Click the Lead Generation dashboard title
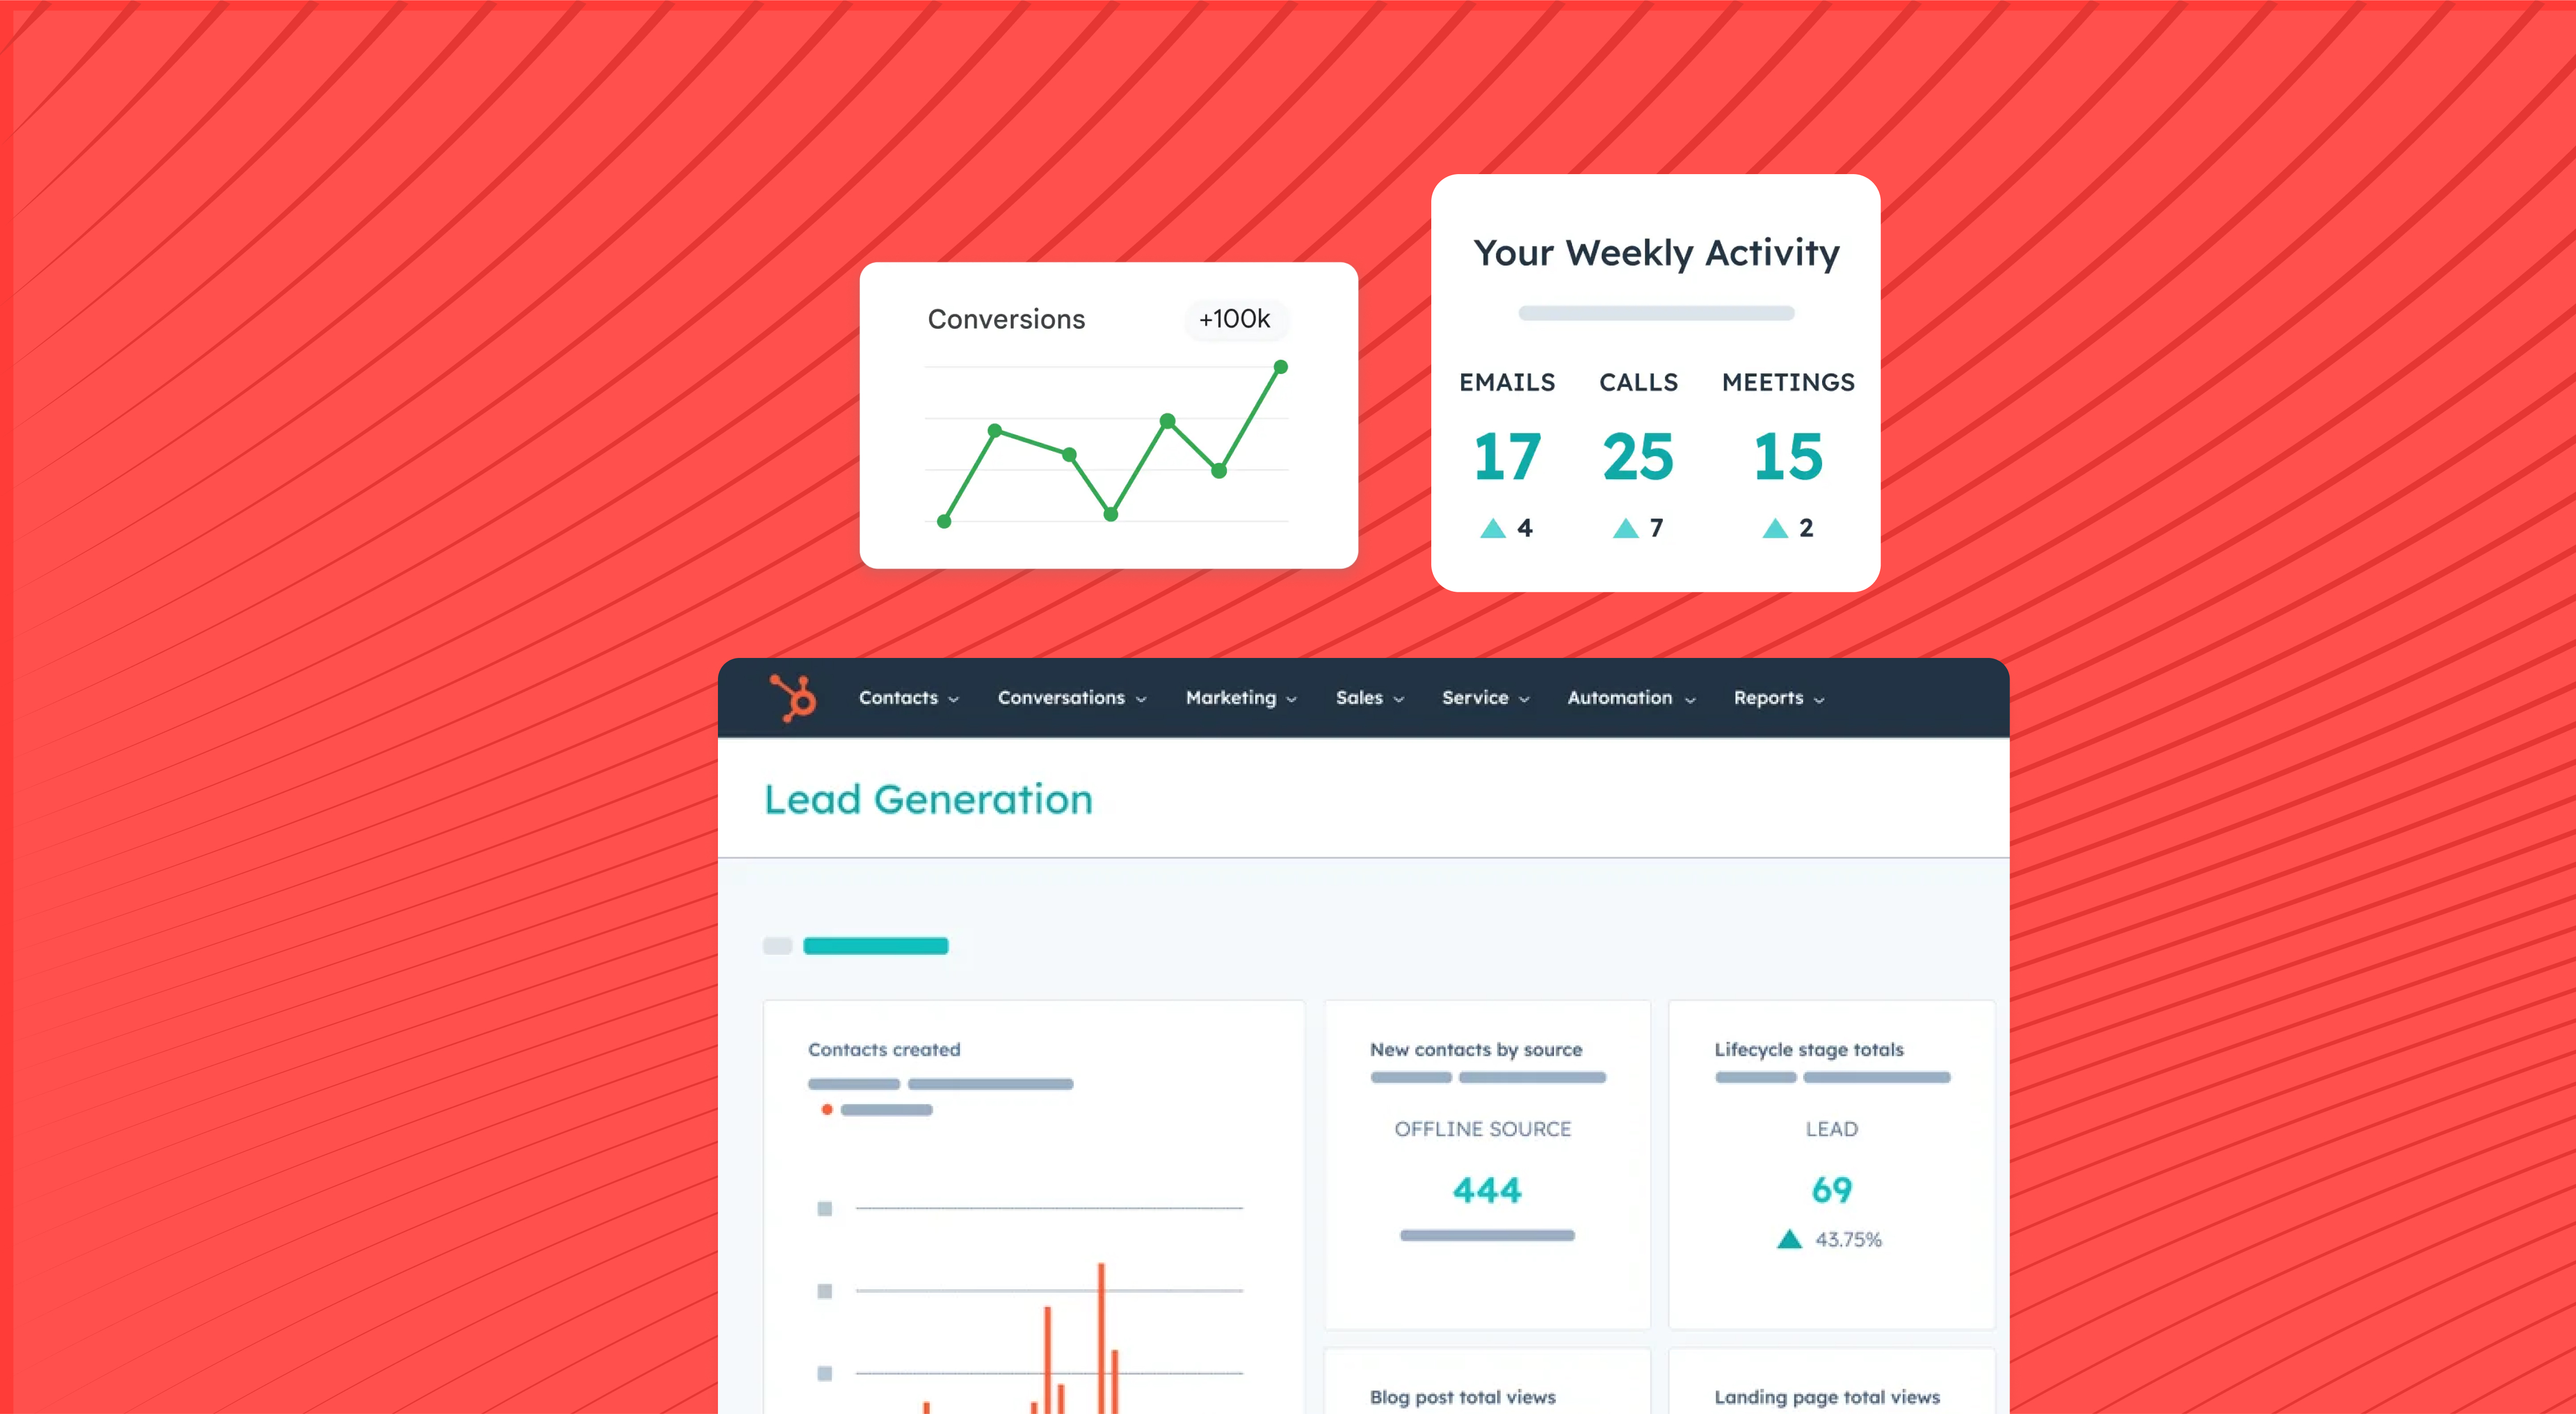 tap(928, 800)
